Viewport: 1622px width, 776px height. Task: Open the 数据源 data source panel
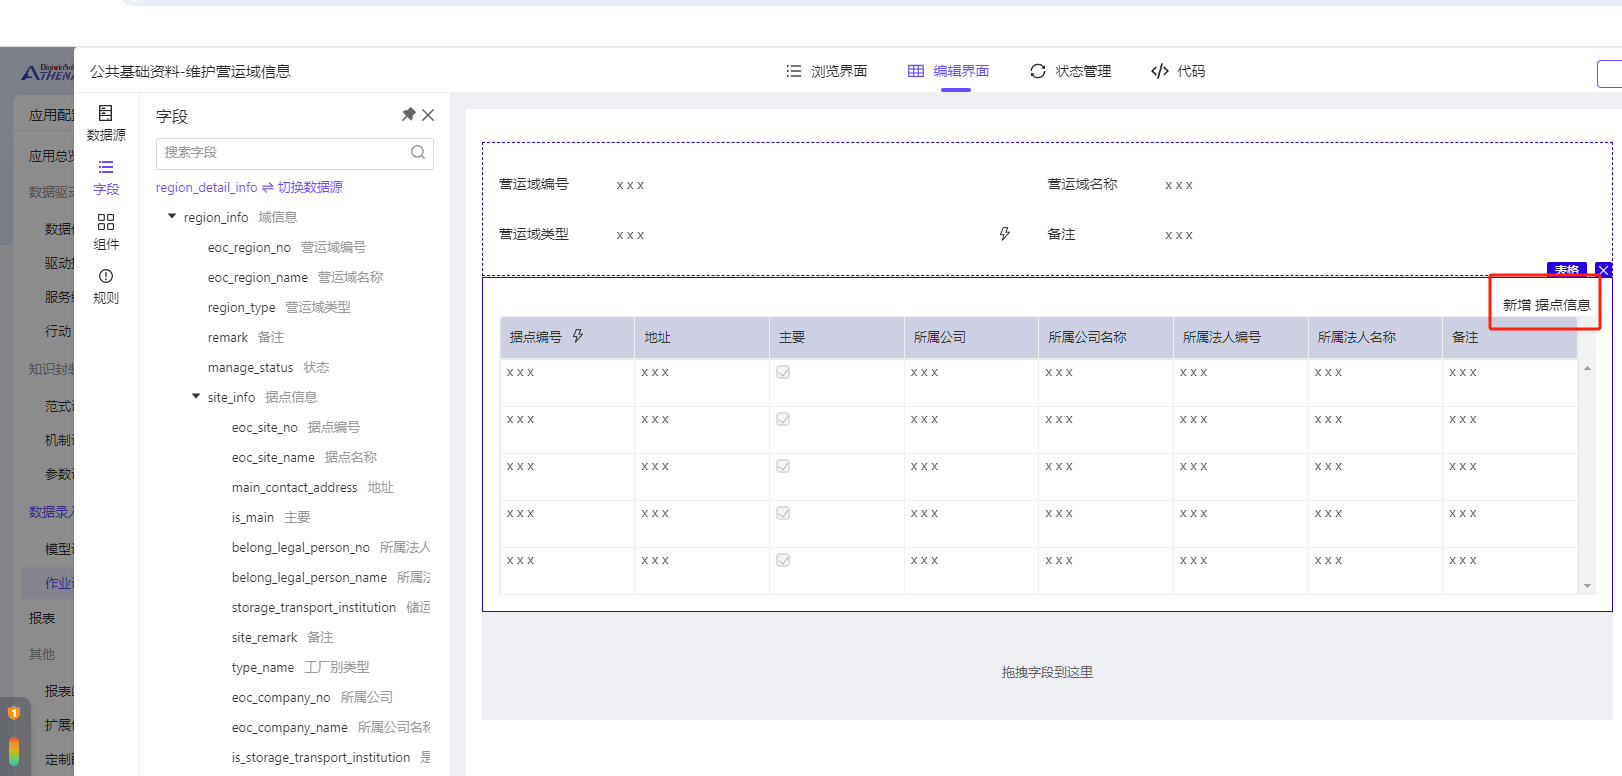[106, 123]
